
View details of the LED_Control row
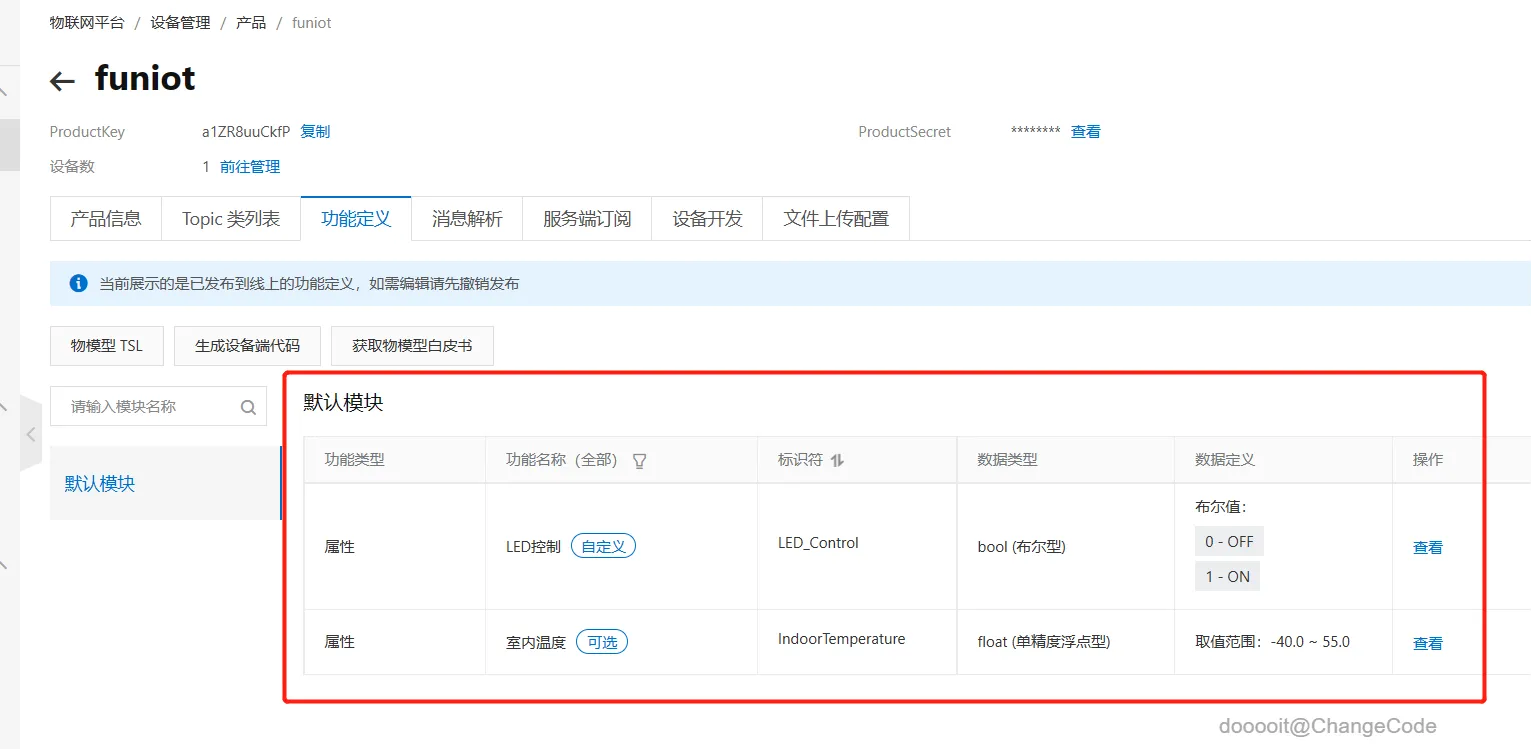[1428, 547]
